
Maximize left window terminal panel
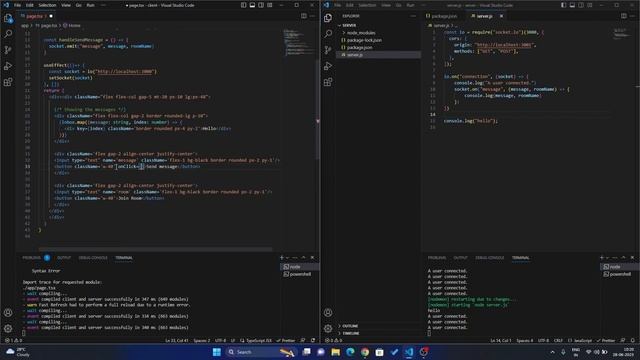303,258
